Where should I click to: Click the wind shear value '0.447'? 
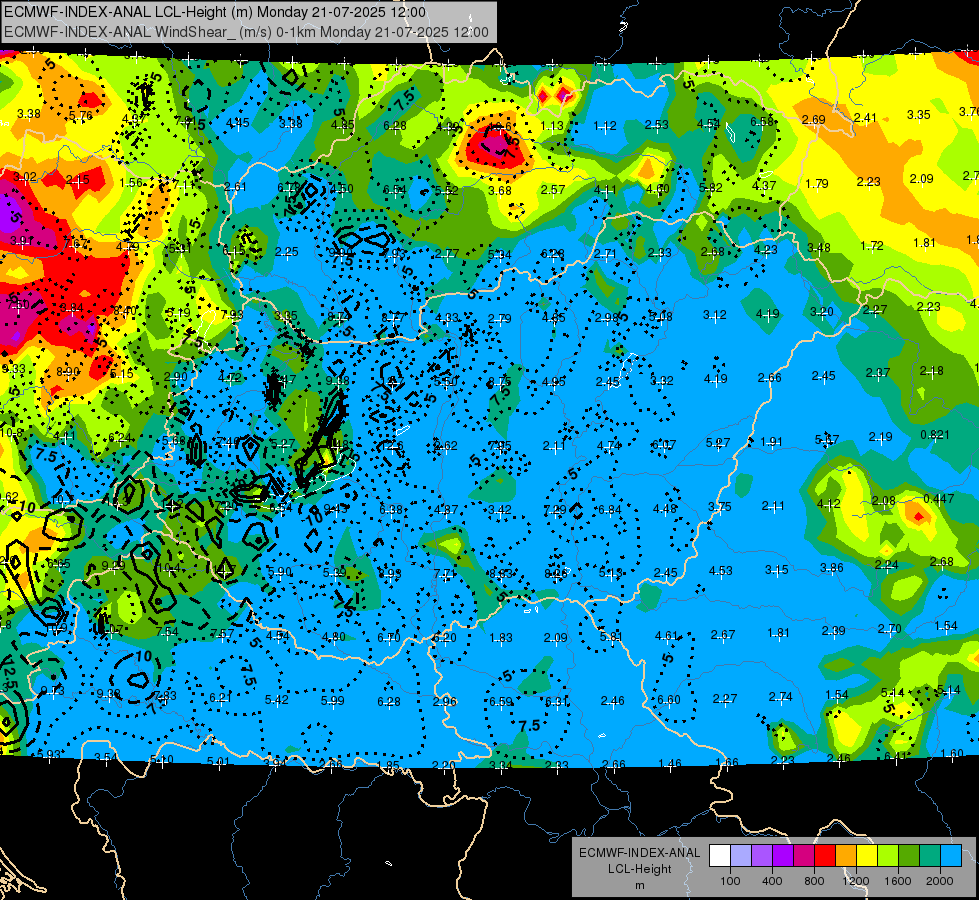pyautogui.click(x=938, y=498)
